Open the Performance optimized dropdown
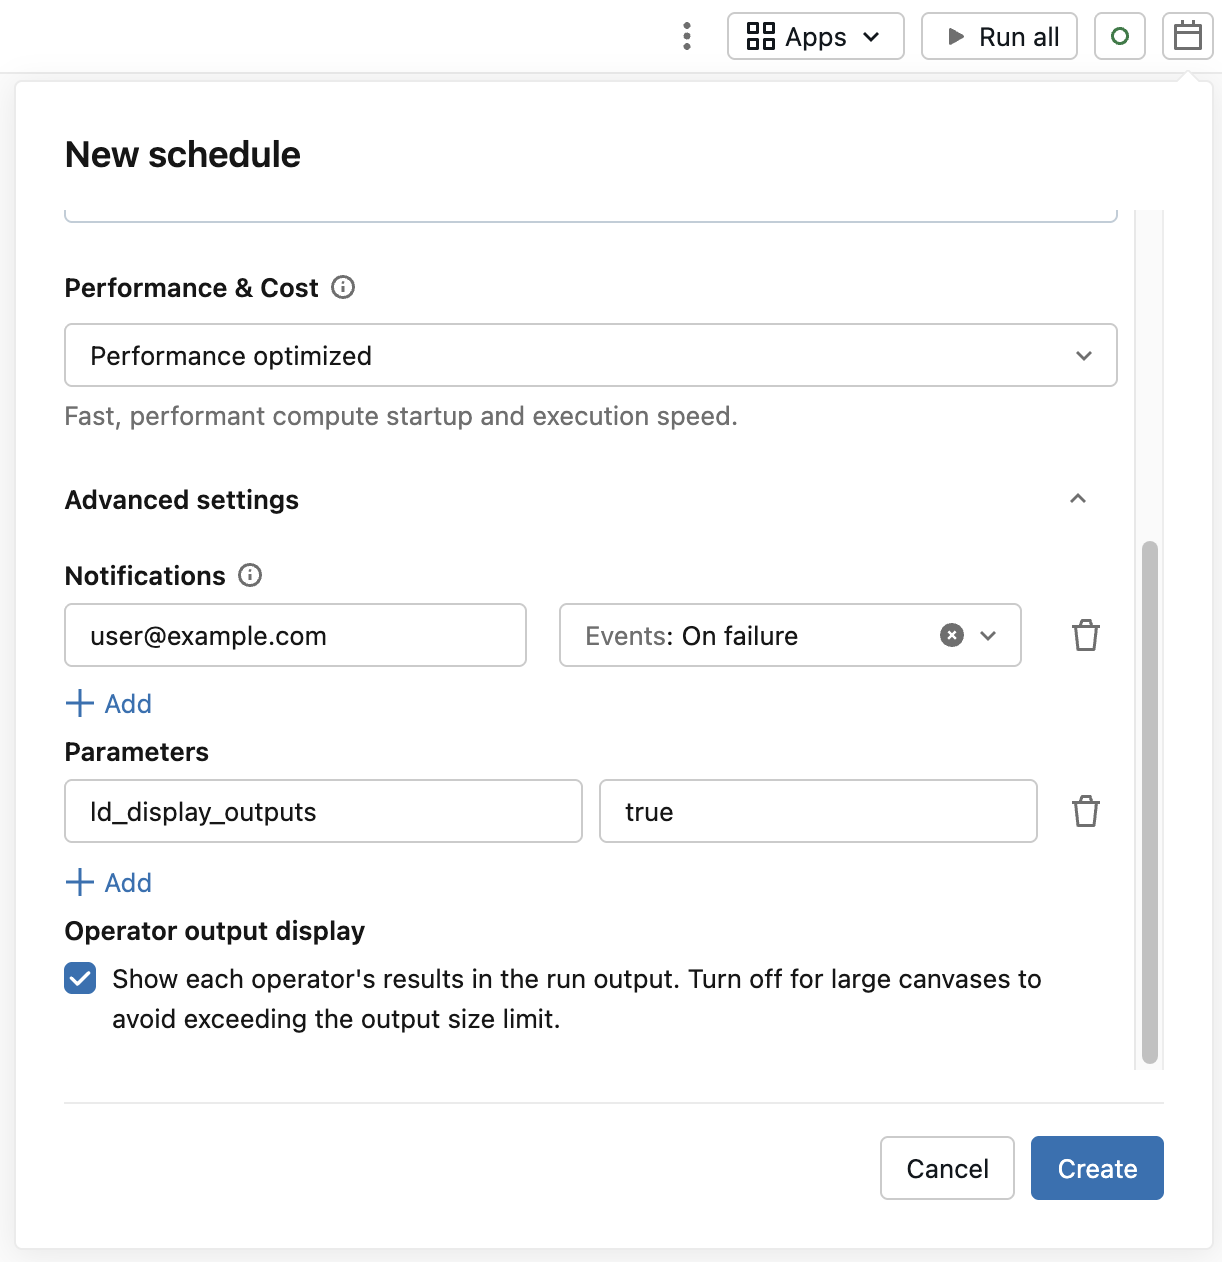1222x1262 pixels. click(x=590, y=355)
